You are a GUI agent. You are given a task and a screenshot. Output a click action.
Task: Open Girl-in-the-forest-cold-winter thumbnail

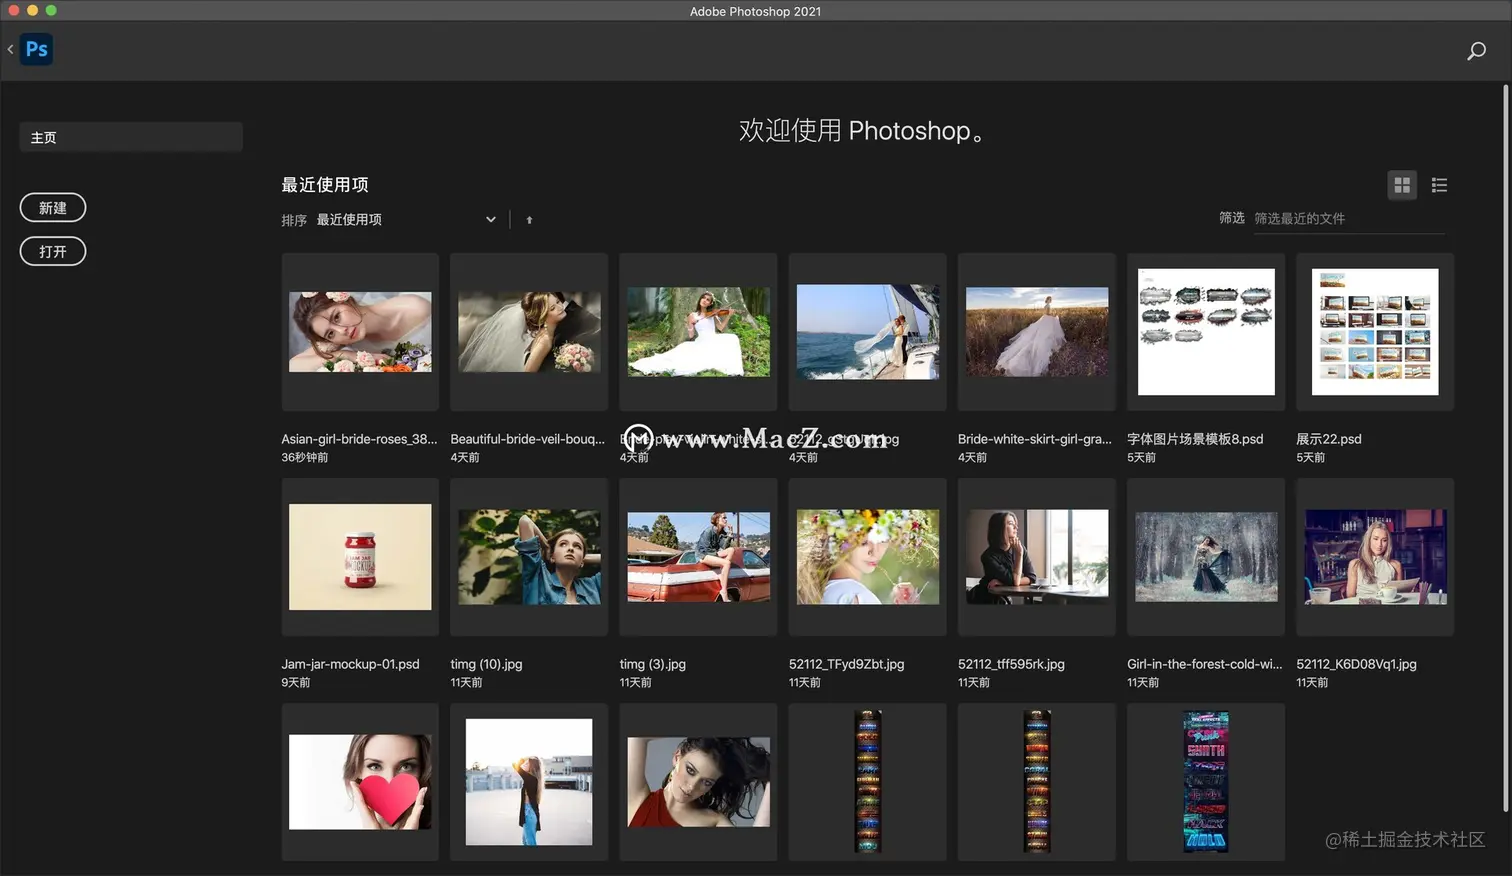(1206, 557)
